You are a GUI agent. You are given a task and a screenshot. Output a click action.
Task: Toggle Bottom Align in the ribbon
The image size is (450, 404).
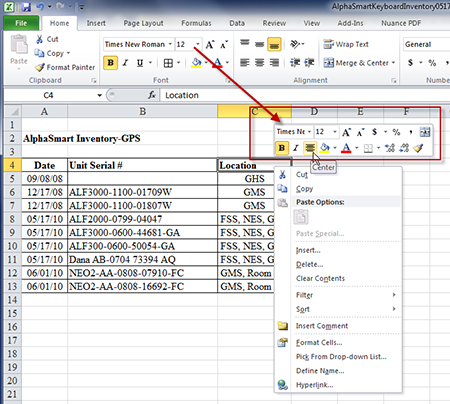[x=274, y=44]
